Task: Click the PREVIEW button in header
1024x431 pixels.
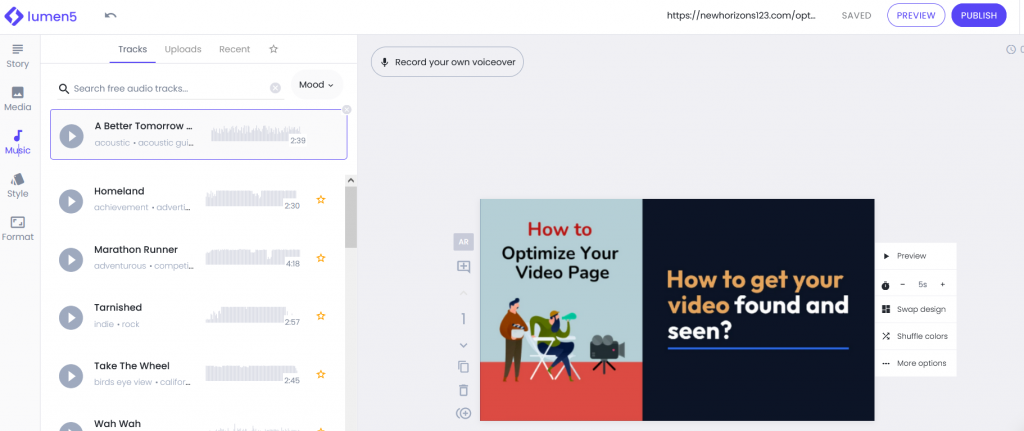Action: pos(916,16)
